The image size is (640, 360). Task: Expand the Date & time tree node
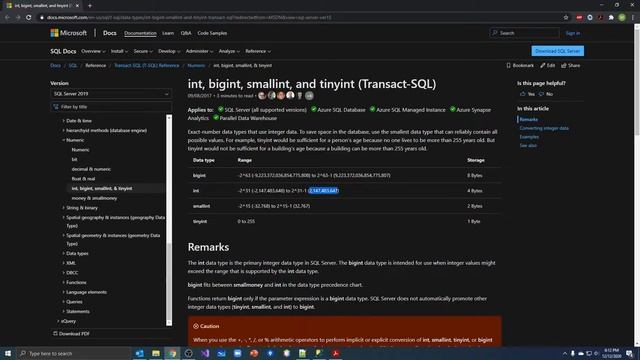(x=77, y=121)
